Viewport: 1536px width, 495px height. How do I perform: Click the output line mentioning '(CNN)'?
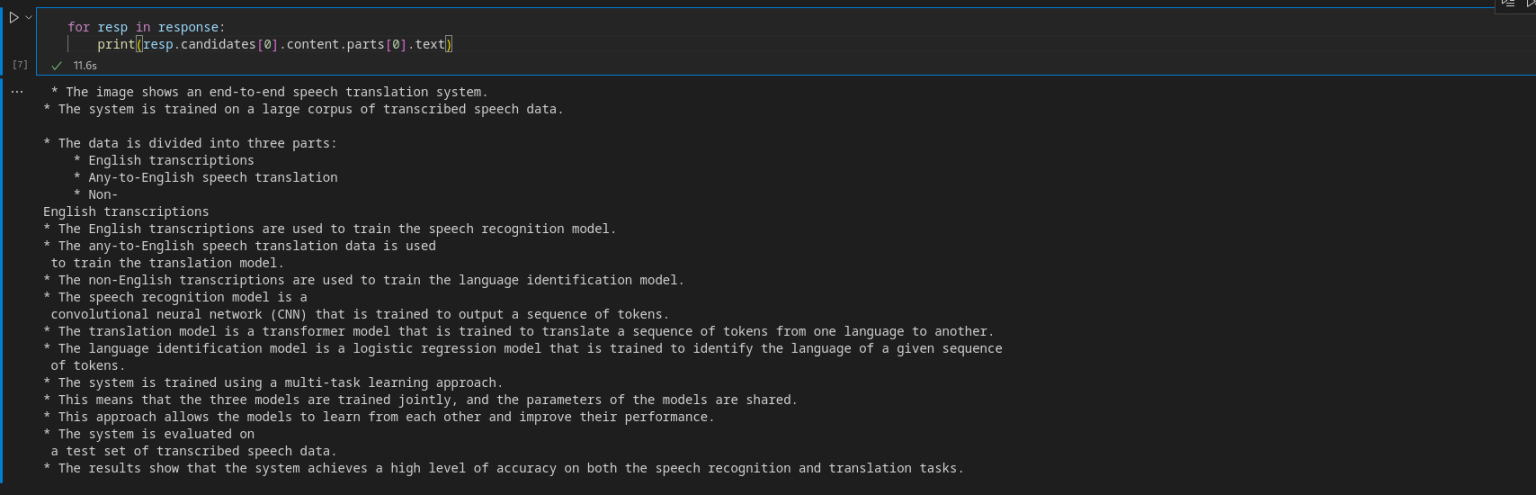coord(360,314)
